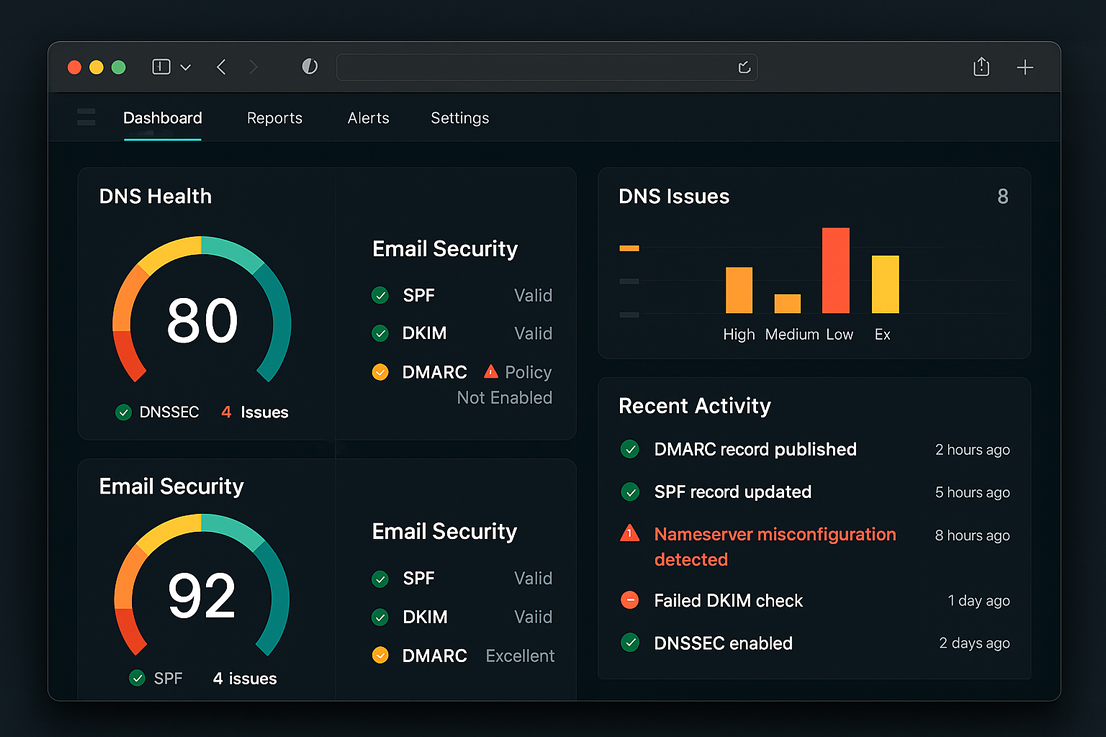Viewport: 1106px width, 737px height.
Task: Open a new tab with plus icon
Action: [1025, 67]
